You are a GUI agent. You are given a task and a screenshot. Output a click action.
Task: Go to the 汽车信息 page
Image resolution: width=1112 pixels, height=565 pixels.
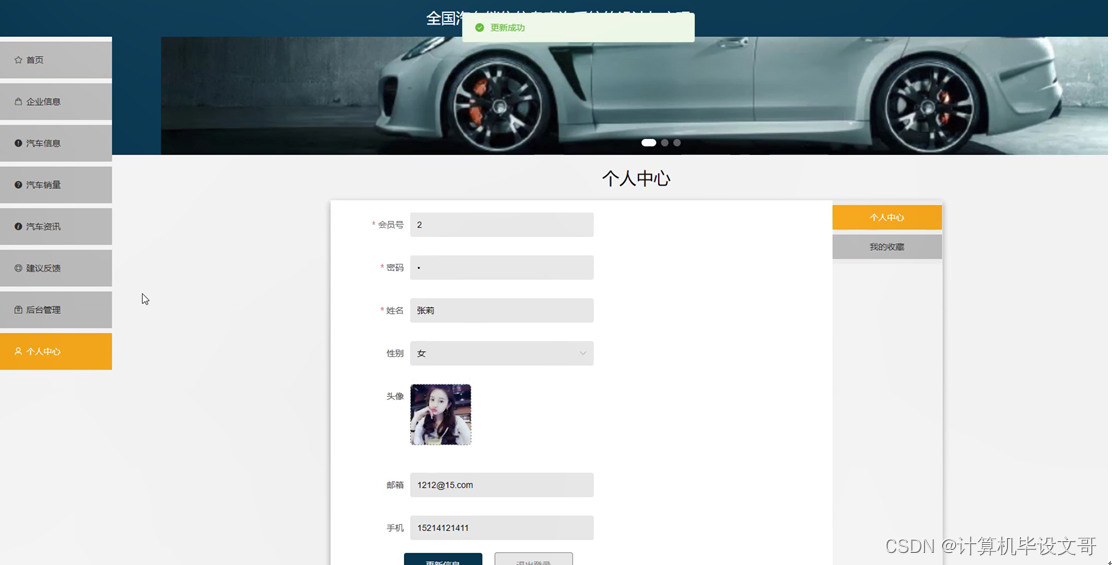(x=56, y=143)
